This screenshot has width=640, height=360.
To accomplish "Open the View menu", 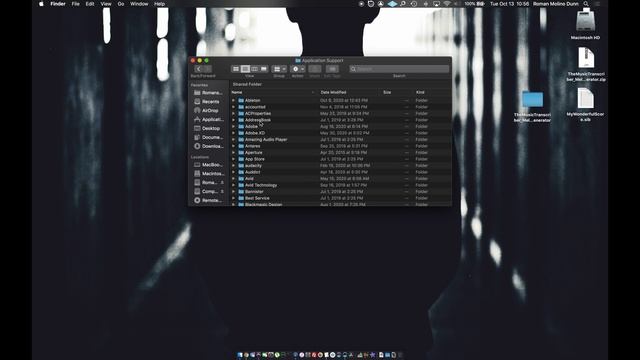I will (x=106, y=4).
